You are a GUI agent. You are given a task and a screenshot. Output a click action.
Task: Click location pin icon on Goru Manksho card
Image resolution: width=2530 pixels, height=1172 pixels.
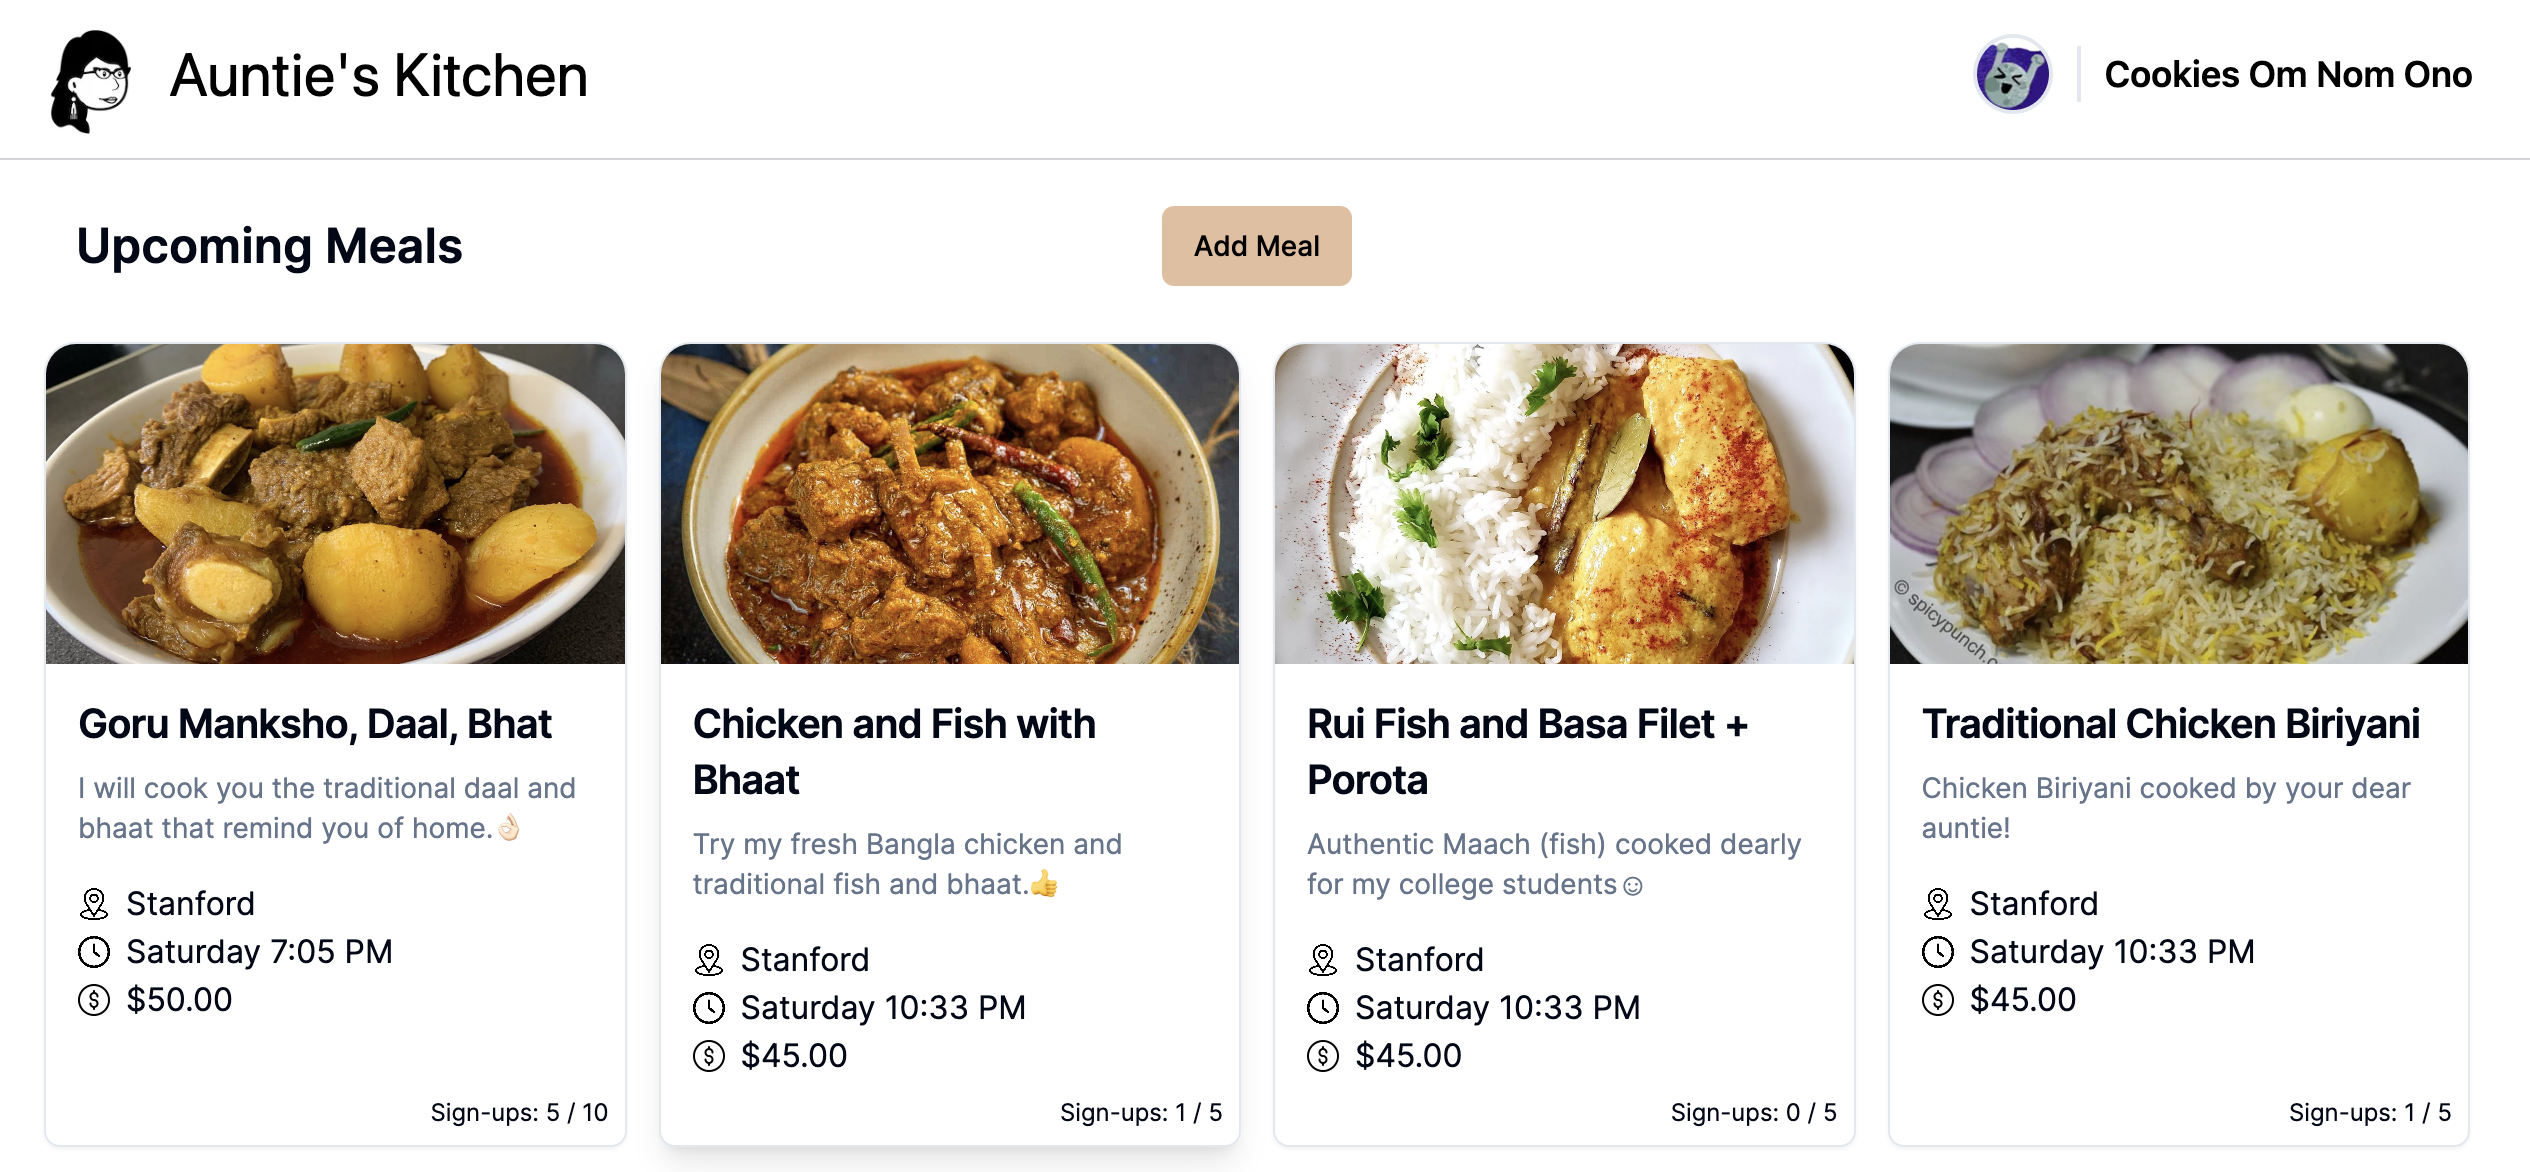coord(94,904)
